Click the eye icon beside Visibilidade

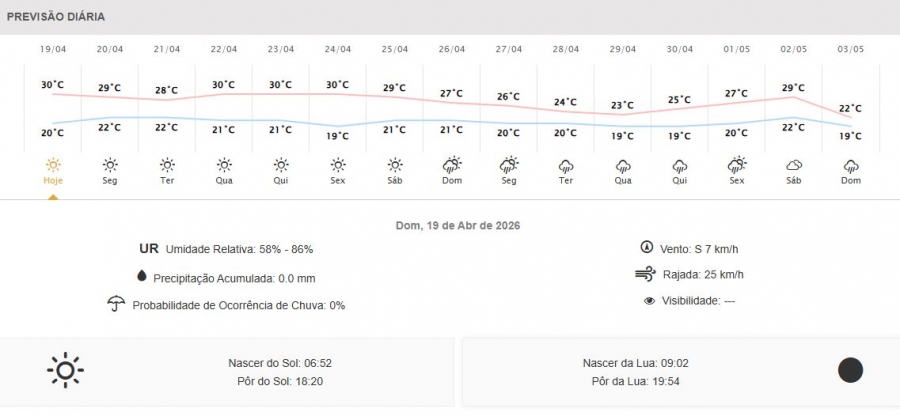click(x=649, y=300)
